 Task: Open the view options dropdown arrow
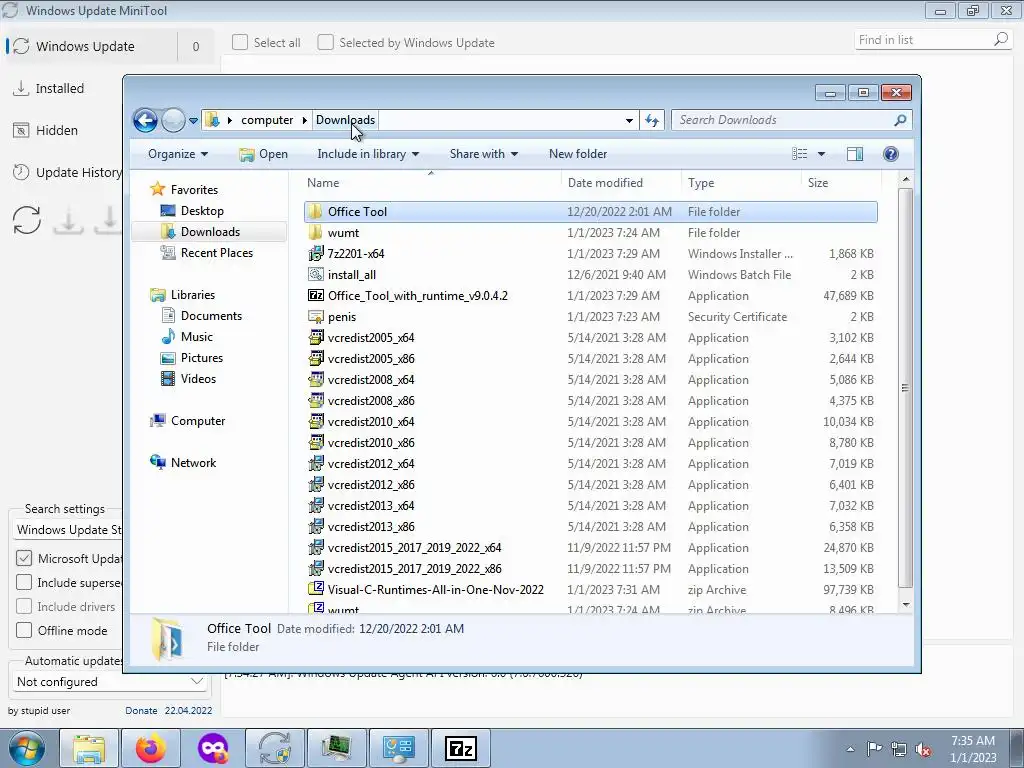point(822,154)
